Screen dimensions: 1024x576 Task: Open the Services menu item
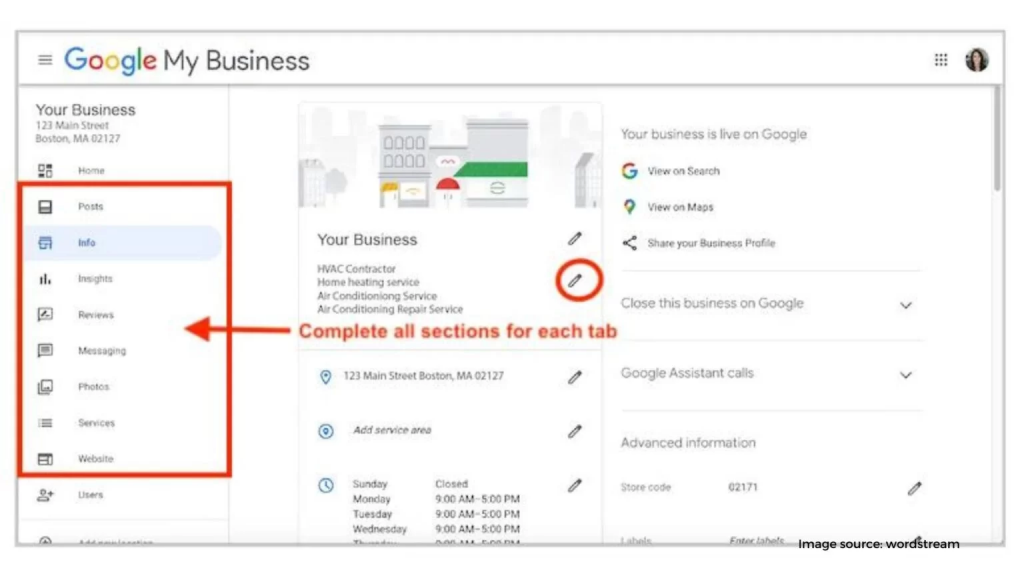point(96,423)
